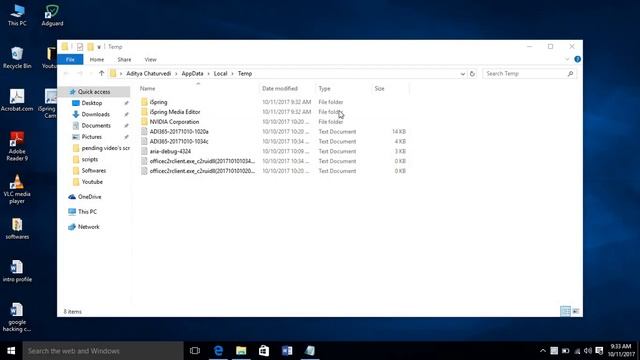Open volume control in system tray

point(588,351)
